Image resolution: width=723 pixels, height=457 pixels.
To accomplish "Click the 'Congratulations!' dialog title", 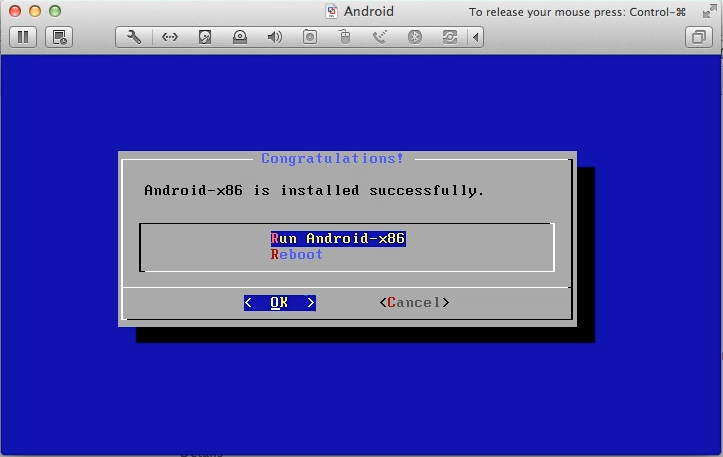I will pyautogui.click(x=332, y=158).
